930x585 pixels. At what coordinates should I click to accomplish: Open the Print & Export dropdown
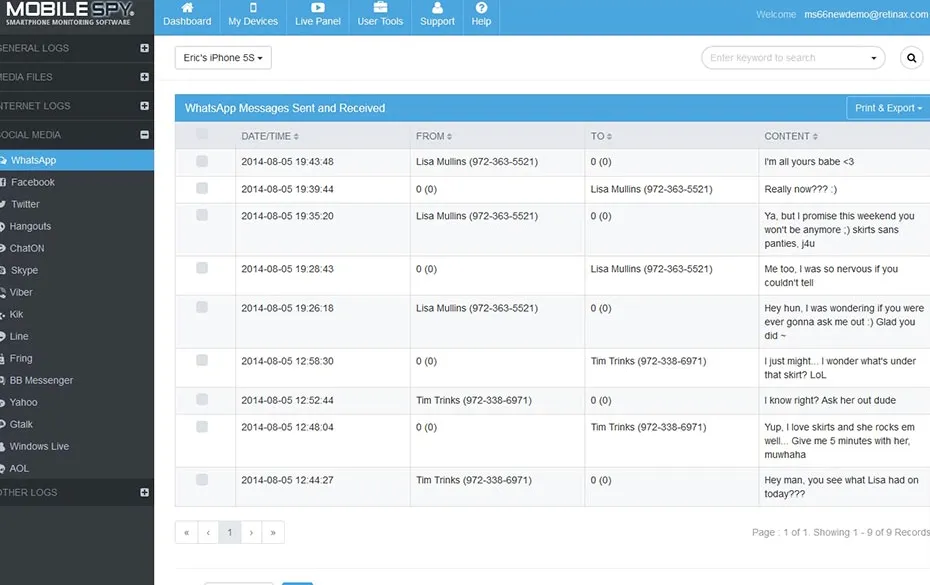(x=888, y=108)
